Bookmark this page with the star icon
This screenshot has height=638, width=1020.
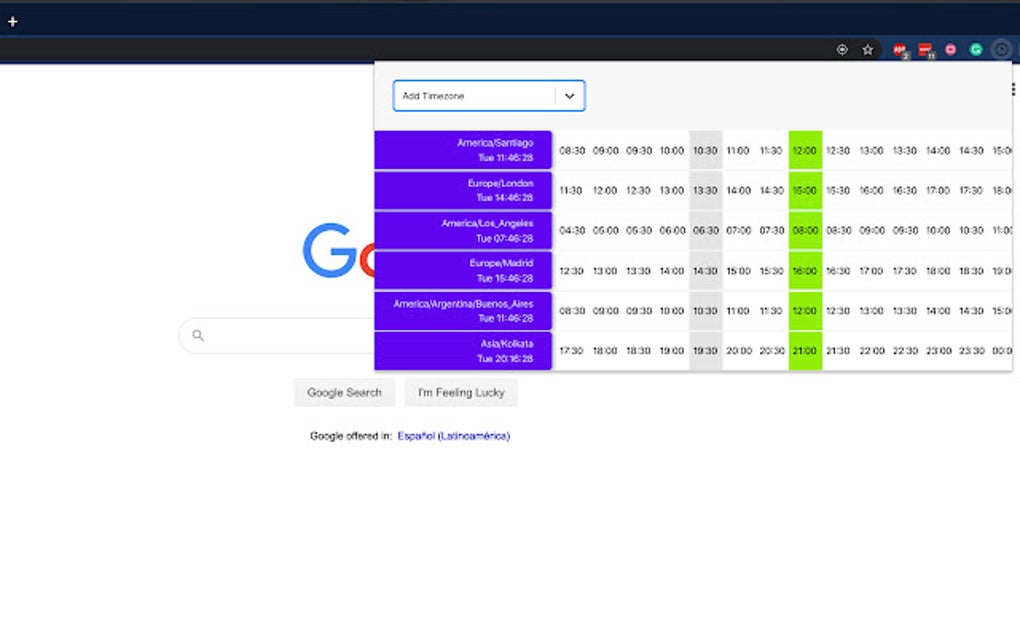tap(866, 49)
